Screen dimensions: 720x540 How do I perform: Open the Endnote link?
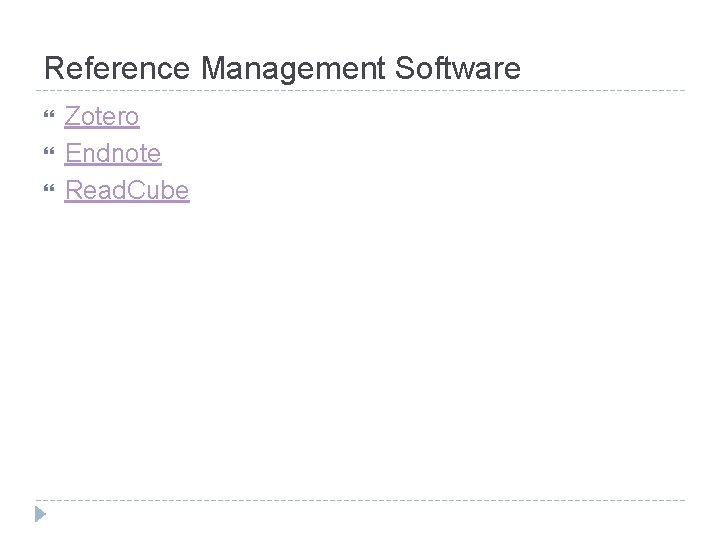click(112, 154)
